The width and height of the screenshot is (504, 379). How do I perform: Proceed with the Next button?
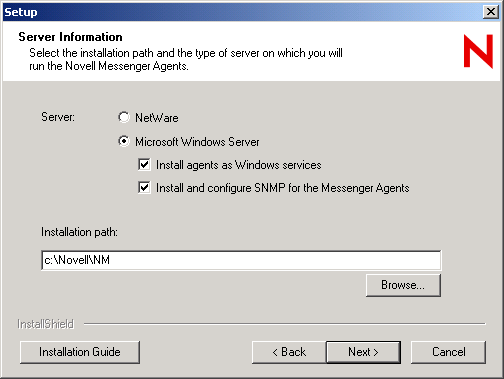point(363,352)
